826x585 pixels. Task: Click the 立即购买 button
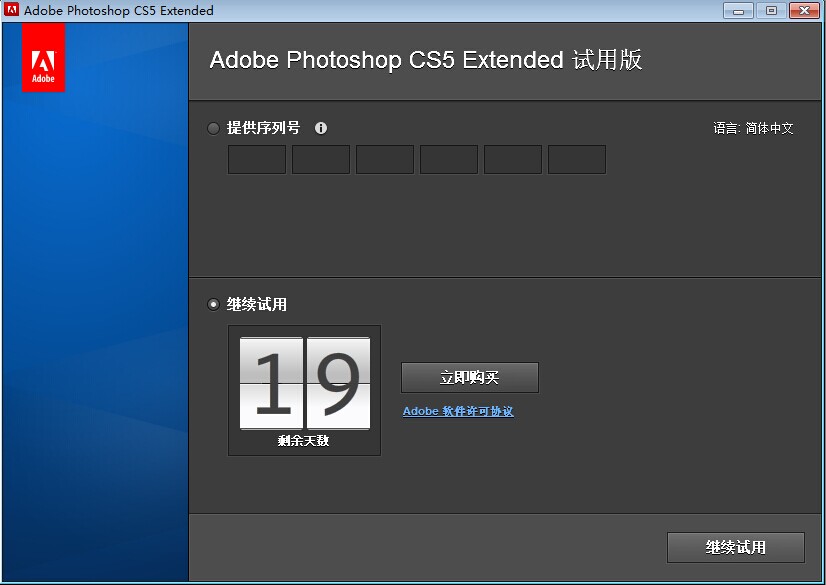pos(470,377)
